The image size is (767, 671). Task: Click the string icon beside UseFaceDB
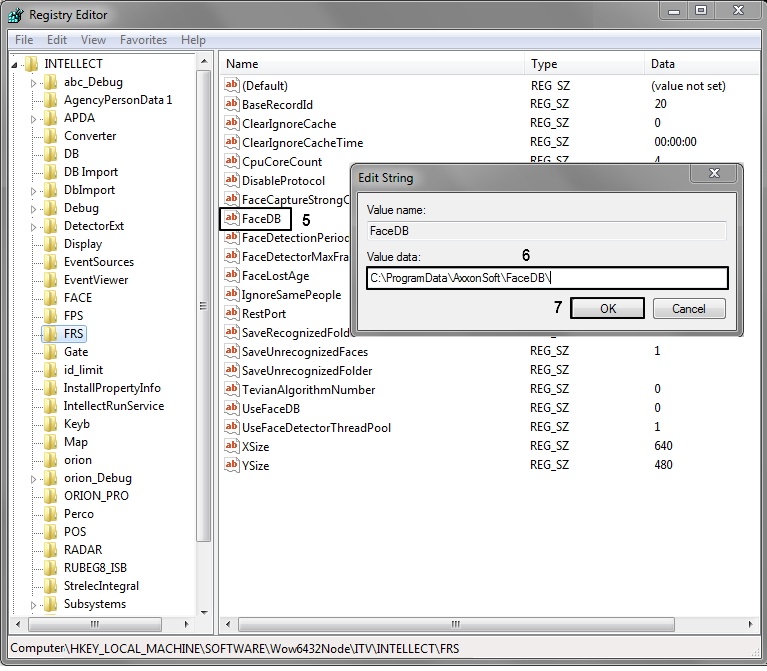click(232, 409)
